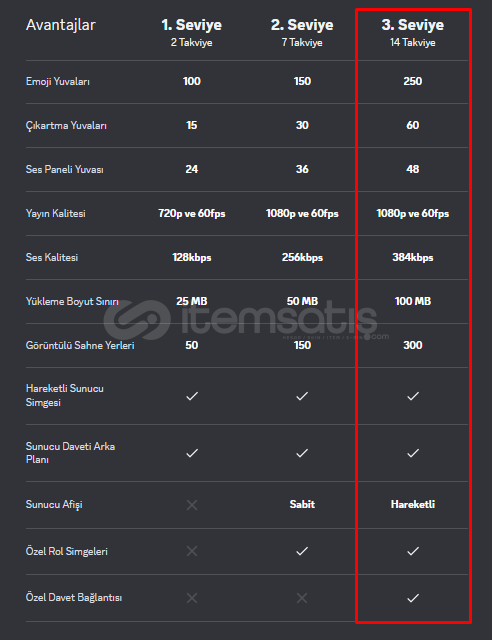Click the itemsatış watermark logo
Image resolution: width=492 pixels, height=640 pixels.
click(241, 320)
